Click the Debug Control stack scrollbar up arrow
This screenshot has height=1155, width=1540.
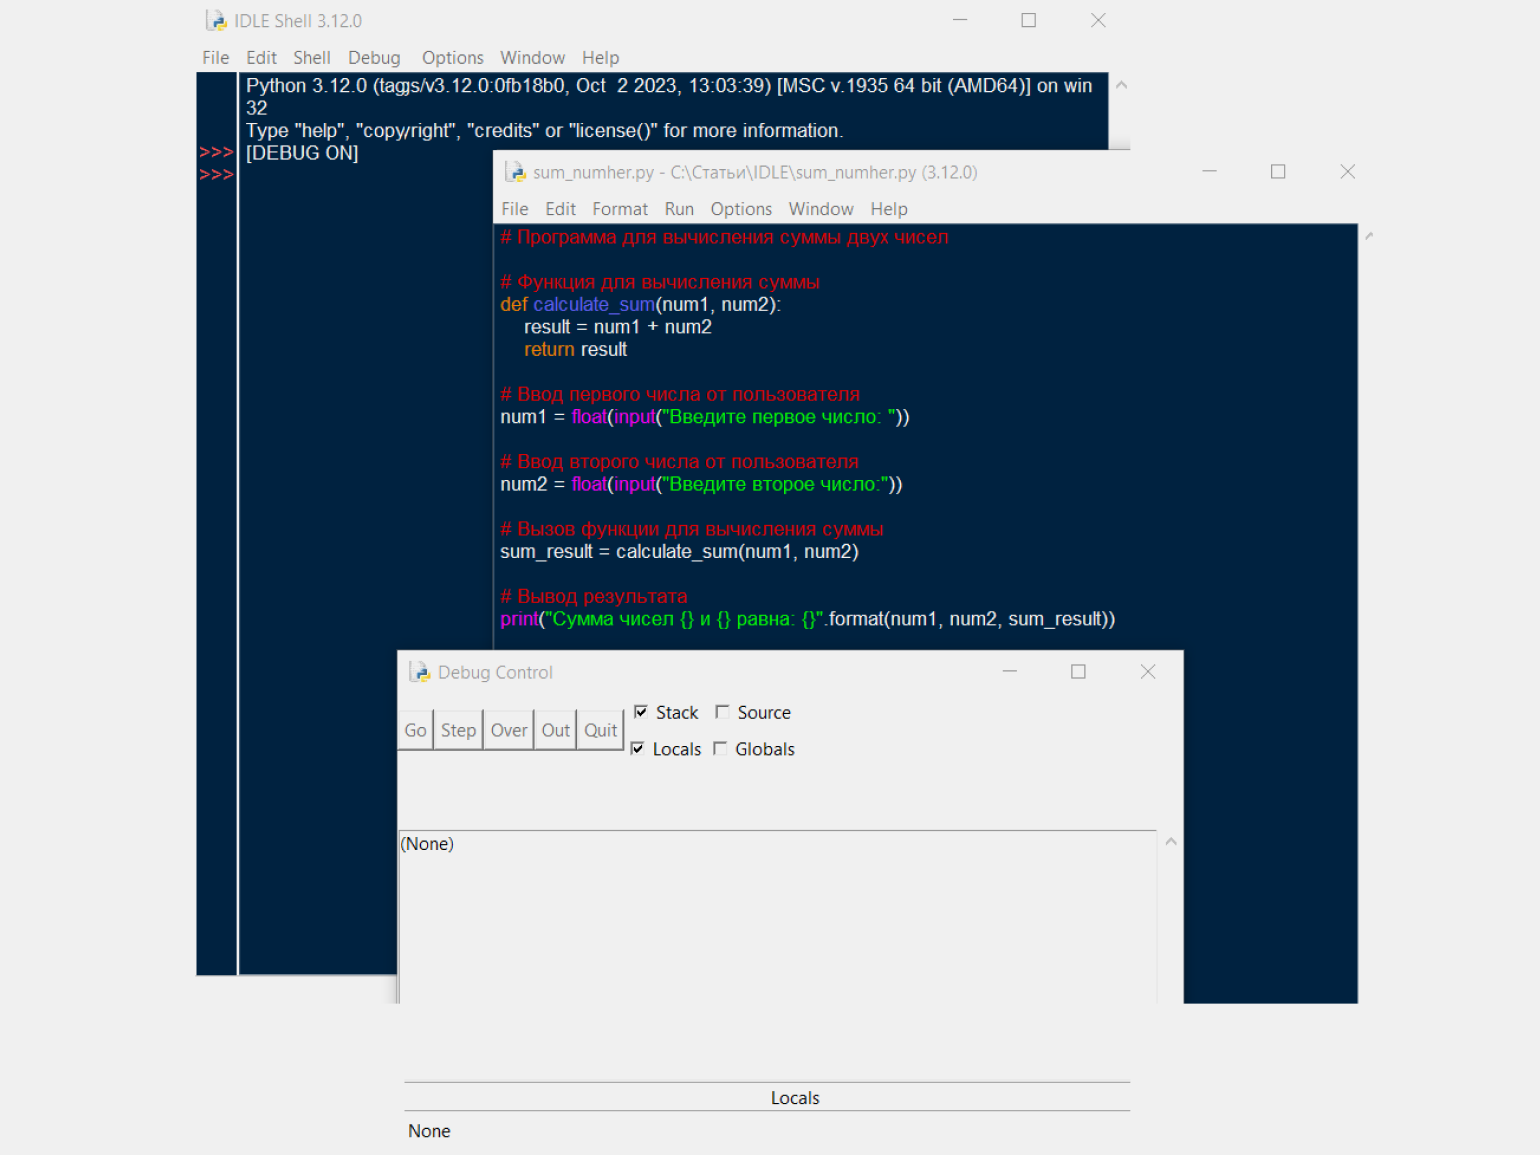[x=1171, y=842]
